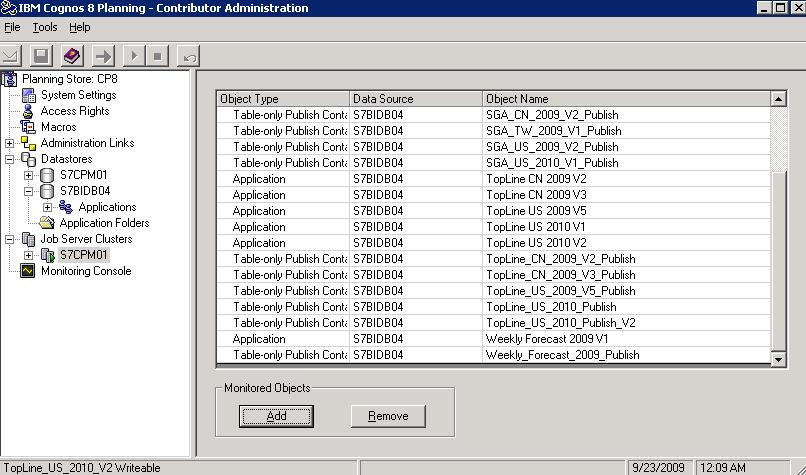Click the envelope icon in toolbar
The height and width of the screenshot is (475, 806).
(10, 56)
